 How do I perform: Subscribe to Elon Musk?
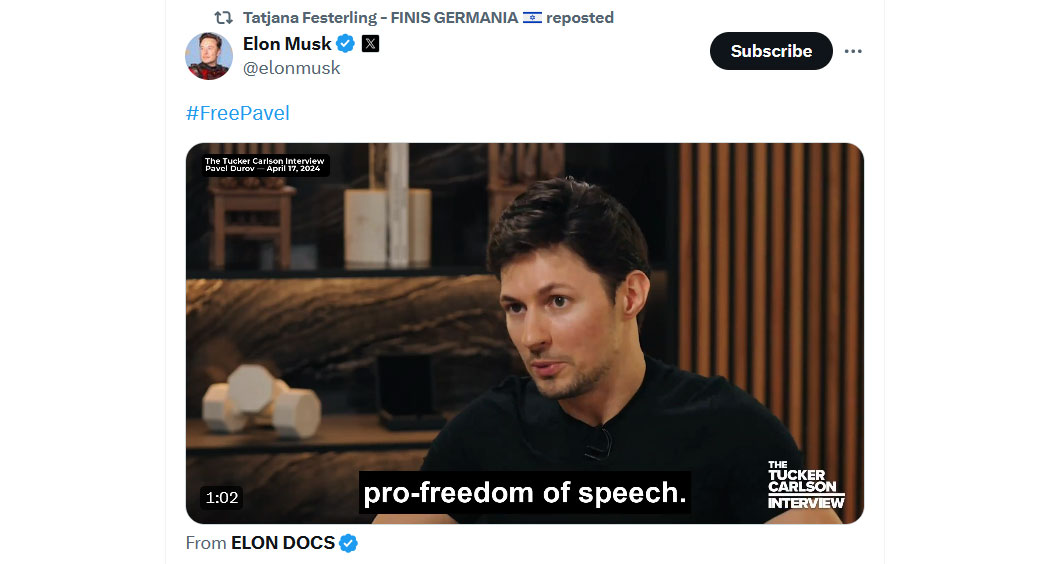(771, 51)
